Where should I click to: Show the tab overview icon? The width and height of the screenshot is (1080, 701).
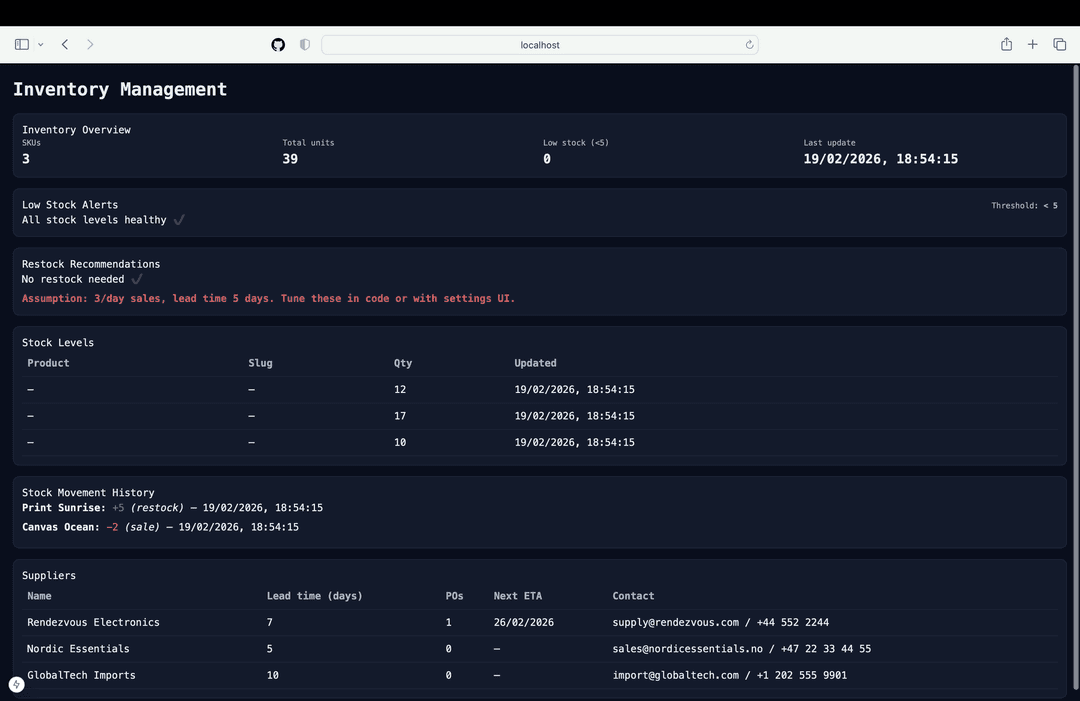point(1059,44)
